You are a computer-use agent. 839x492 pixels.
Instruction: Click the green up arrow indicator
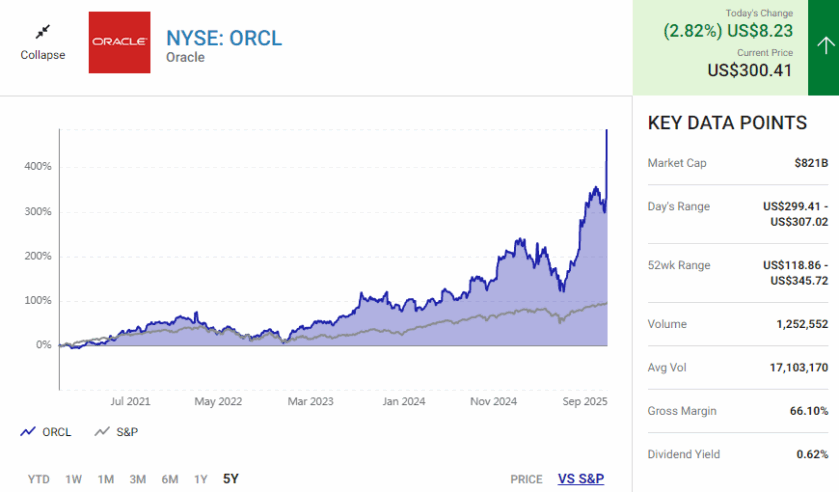823,44
